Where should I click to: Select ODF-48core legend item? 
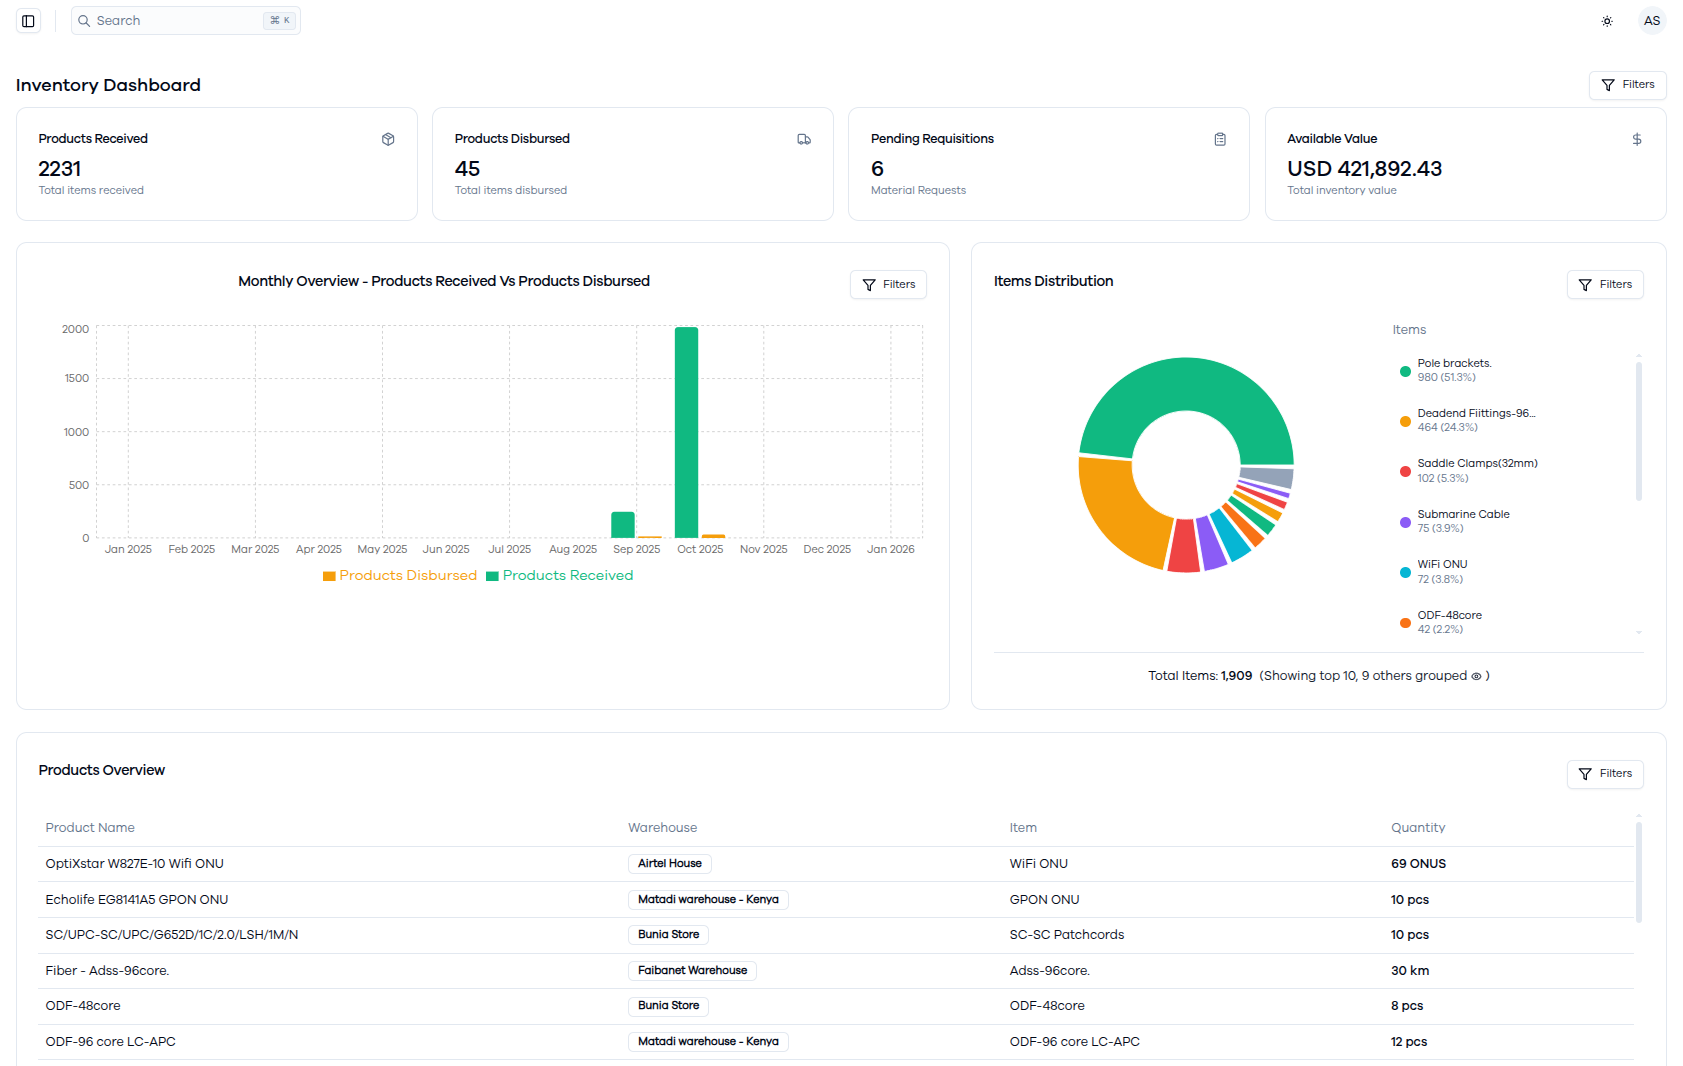(1440, 622)
